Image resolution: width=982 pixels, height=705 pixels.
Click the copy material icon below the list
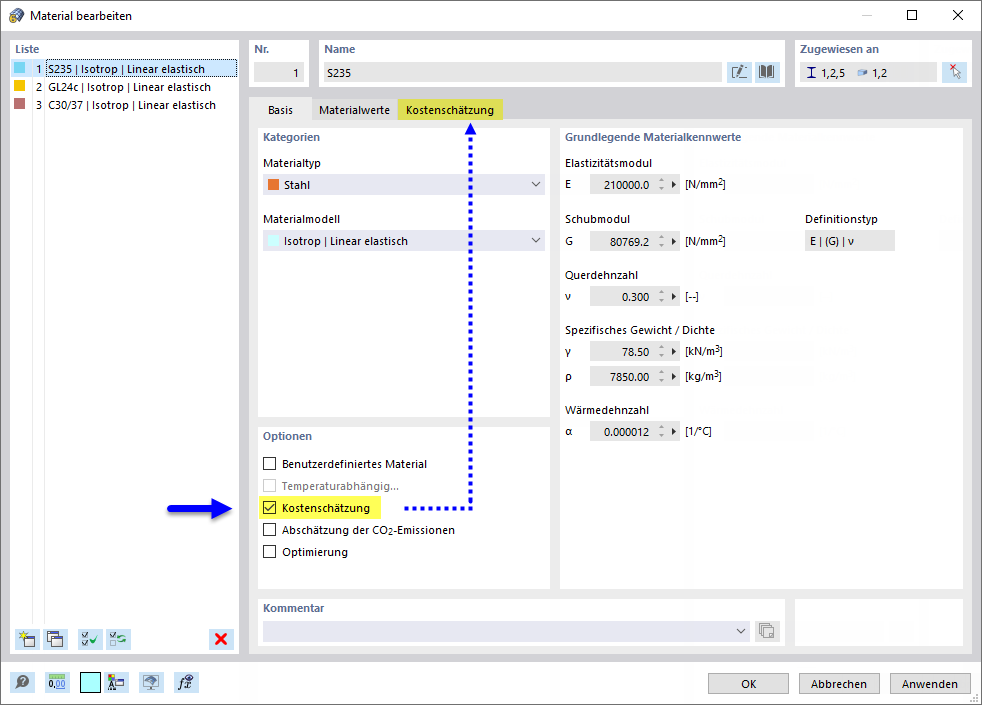(x=55, y=639)
